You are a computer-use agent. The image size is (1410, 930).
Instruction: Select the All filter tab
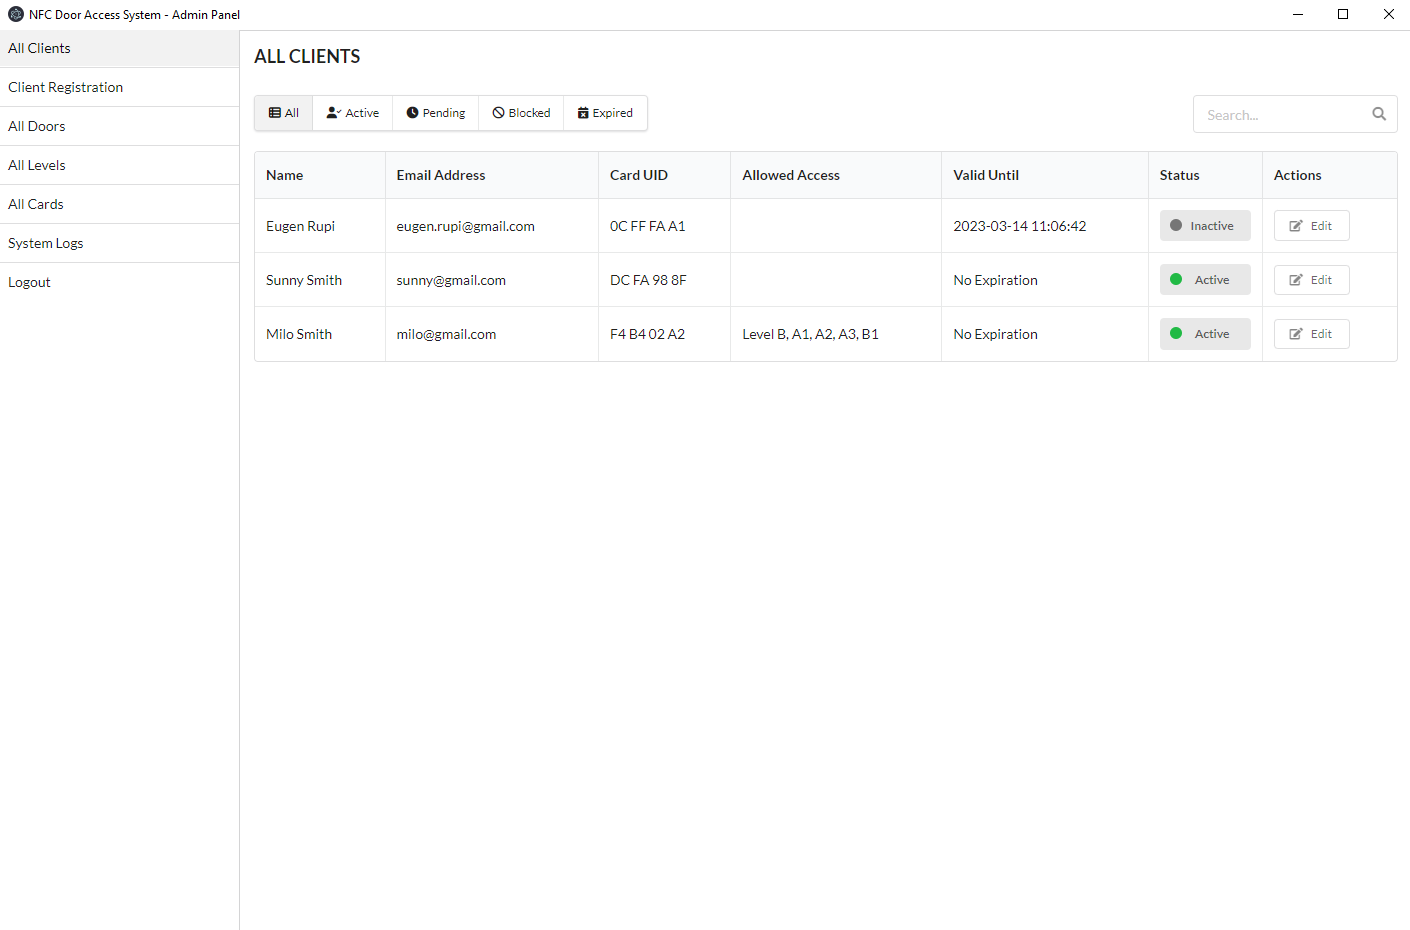[284, 113]
